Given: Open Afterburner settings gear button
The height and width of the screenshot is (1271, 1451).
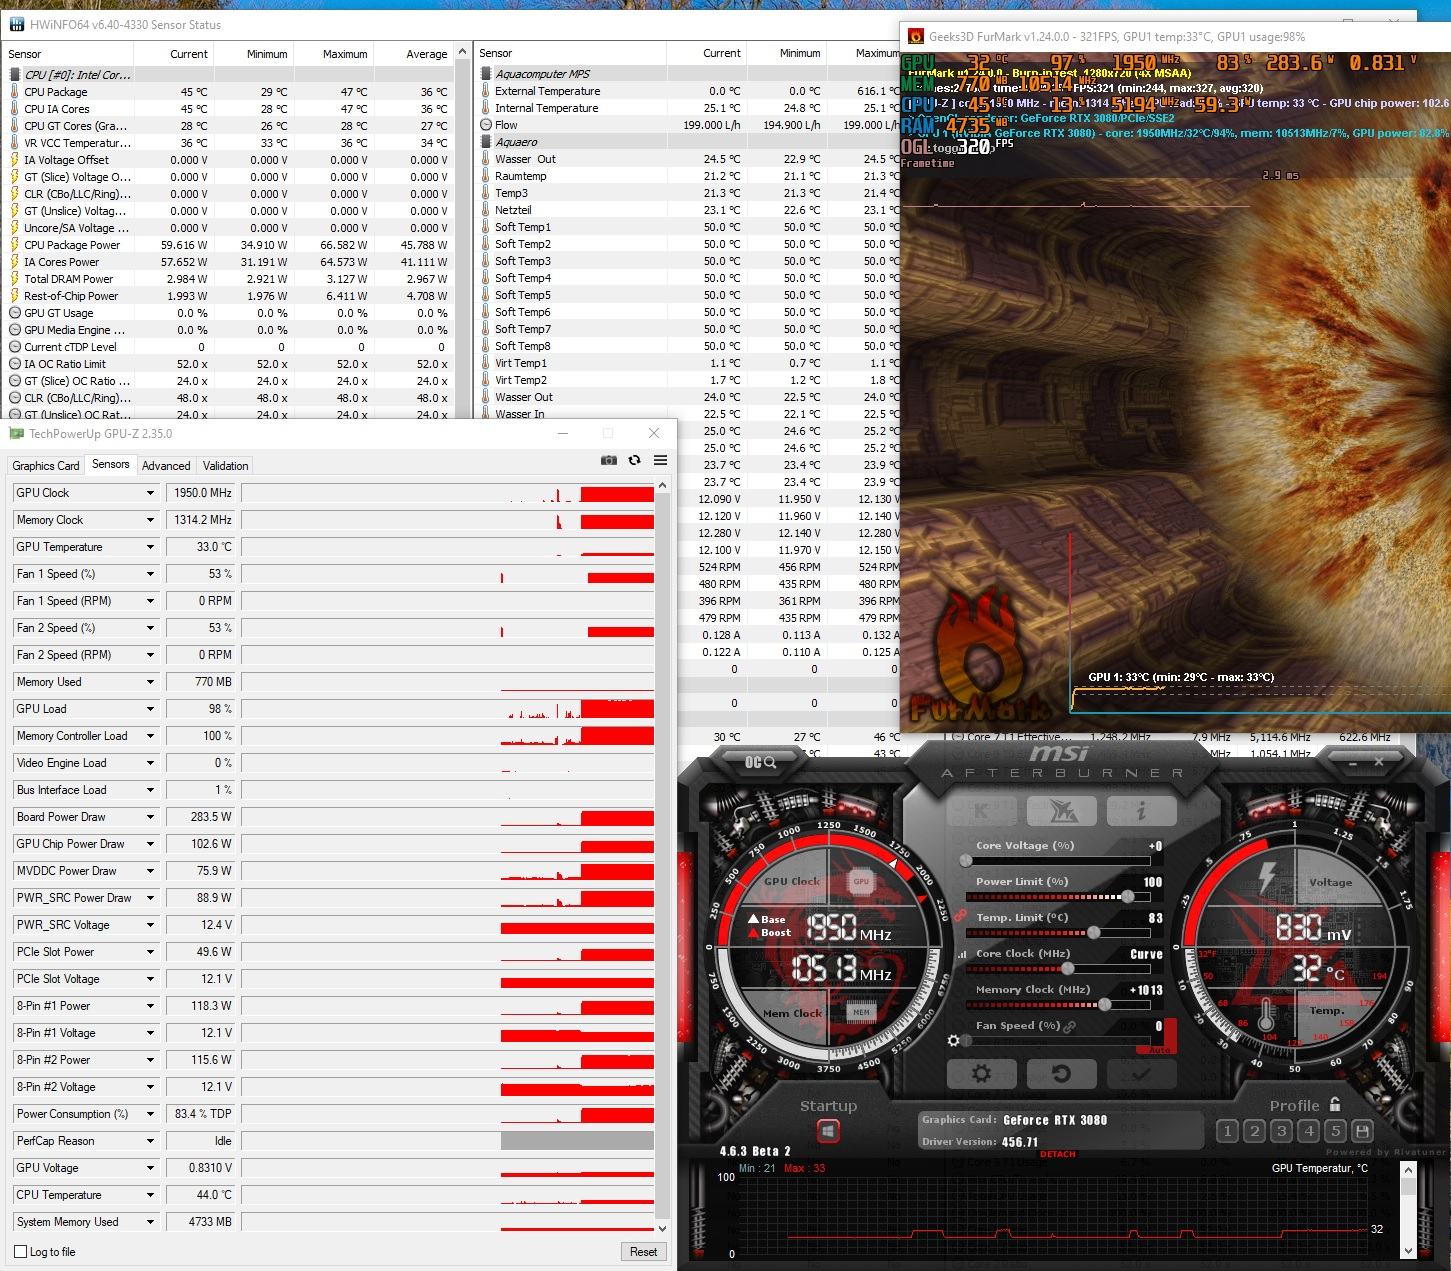Looking at the screenshot, I should 981,1074.
